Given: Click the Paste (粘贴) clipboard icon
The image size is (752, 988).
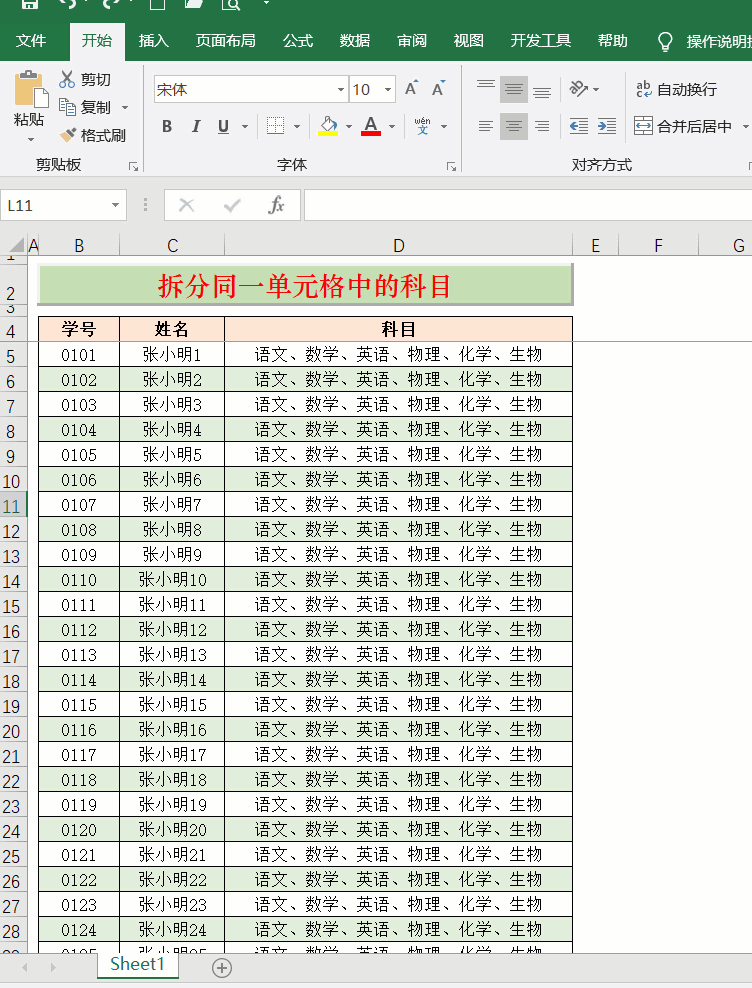Looking at the screenshot, I should point(30,89).
